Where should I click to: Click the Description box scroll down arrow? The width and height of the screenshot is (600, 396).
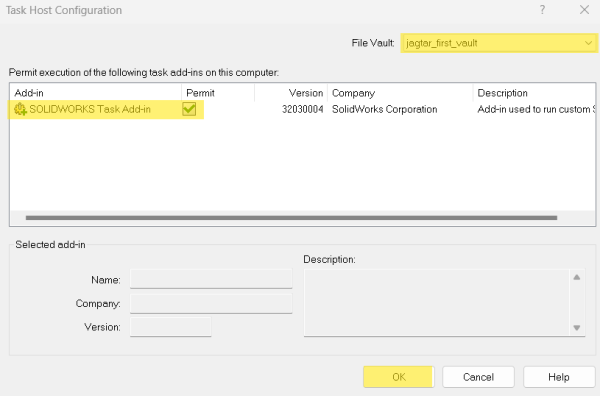point(577,328)
